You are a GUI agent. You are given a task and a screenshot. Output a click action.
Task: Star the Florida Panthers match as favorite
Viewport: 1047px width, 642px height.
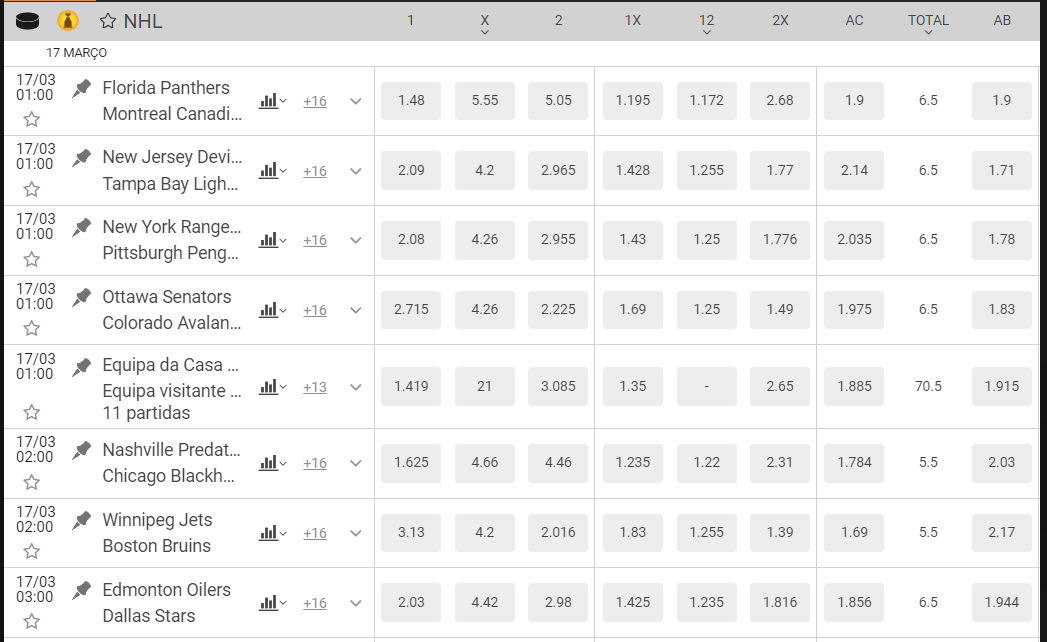[x=32, y=120]
